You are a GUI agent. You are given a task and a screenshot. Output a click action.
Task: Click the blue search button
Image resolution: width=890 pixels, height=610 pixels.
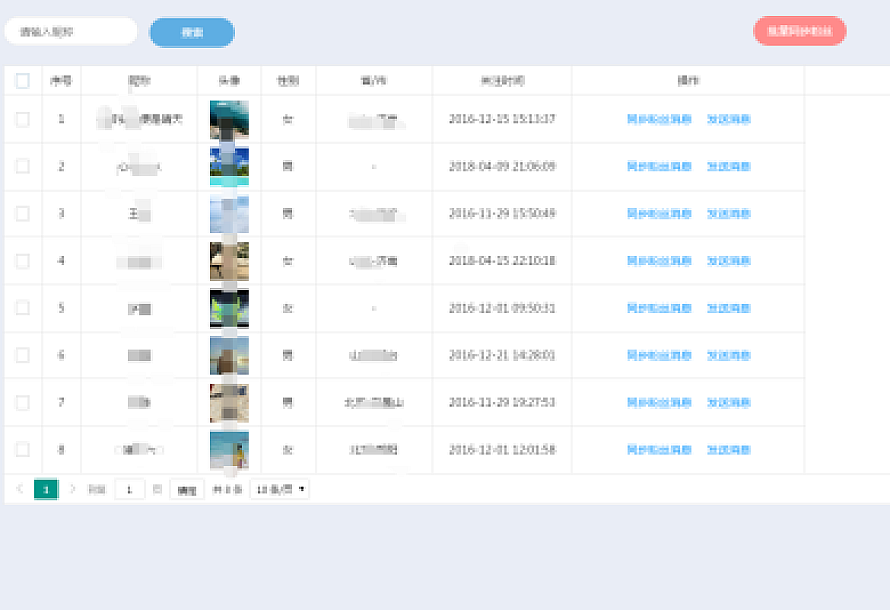coord(192,32)
